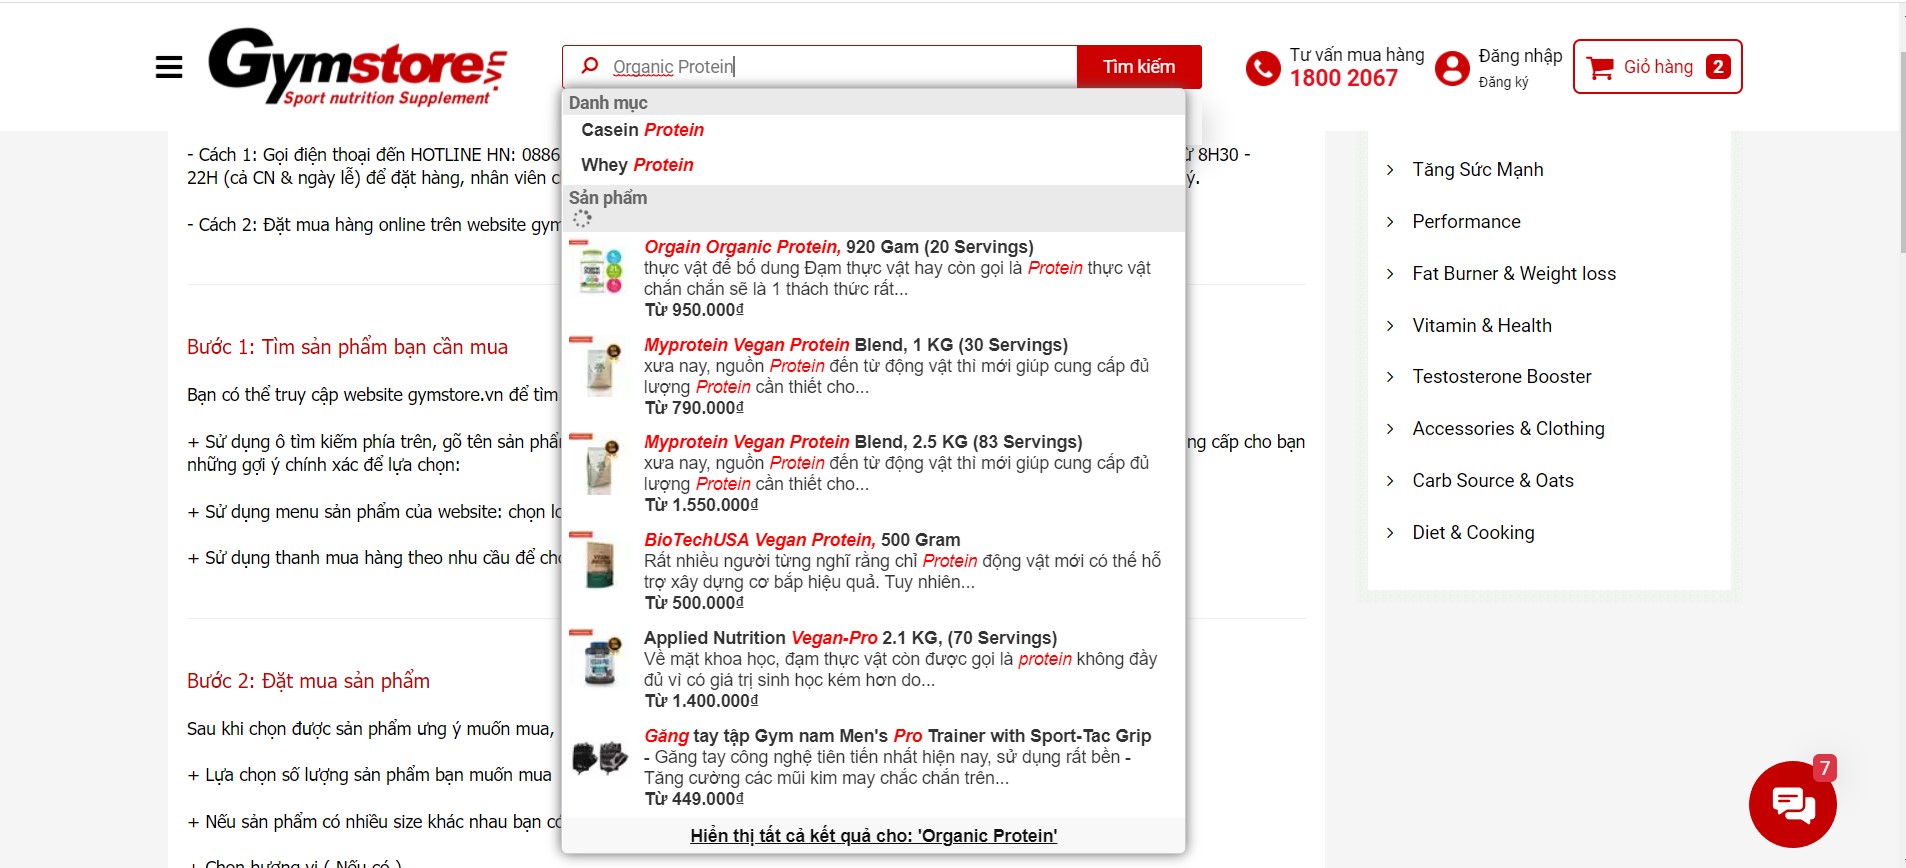Open the chat widget bubble
The width and height of the screenshot is (1906, 868).
coord(1793,804)
